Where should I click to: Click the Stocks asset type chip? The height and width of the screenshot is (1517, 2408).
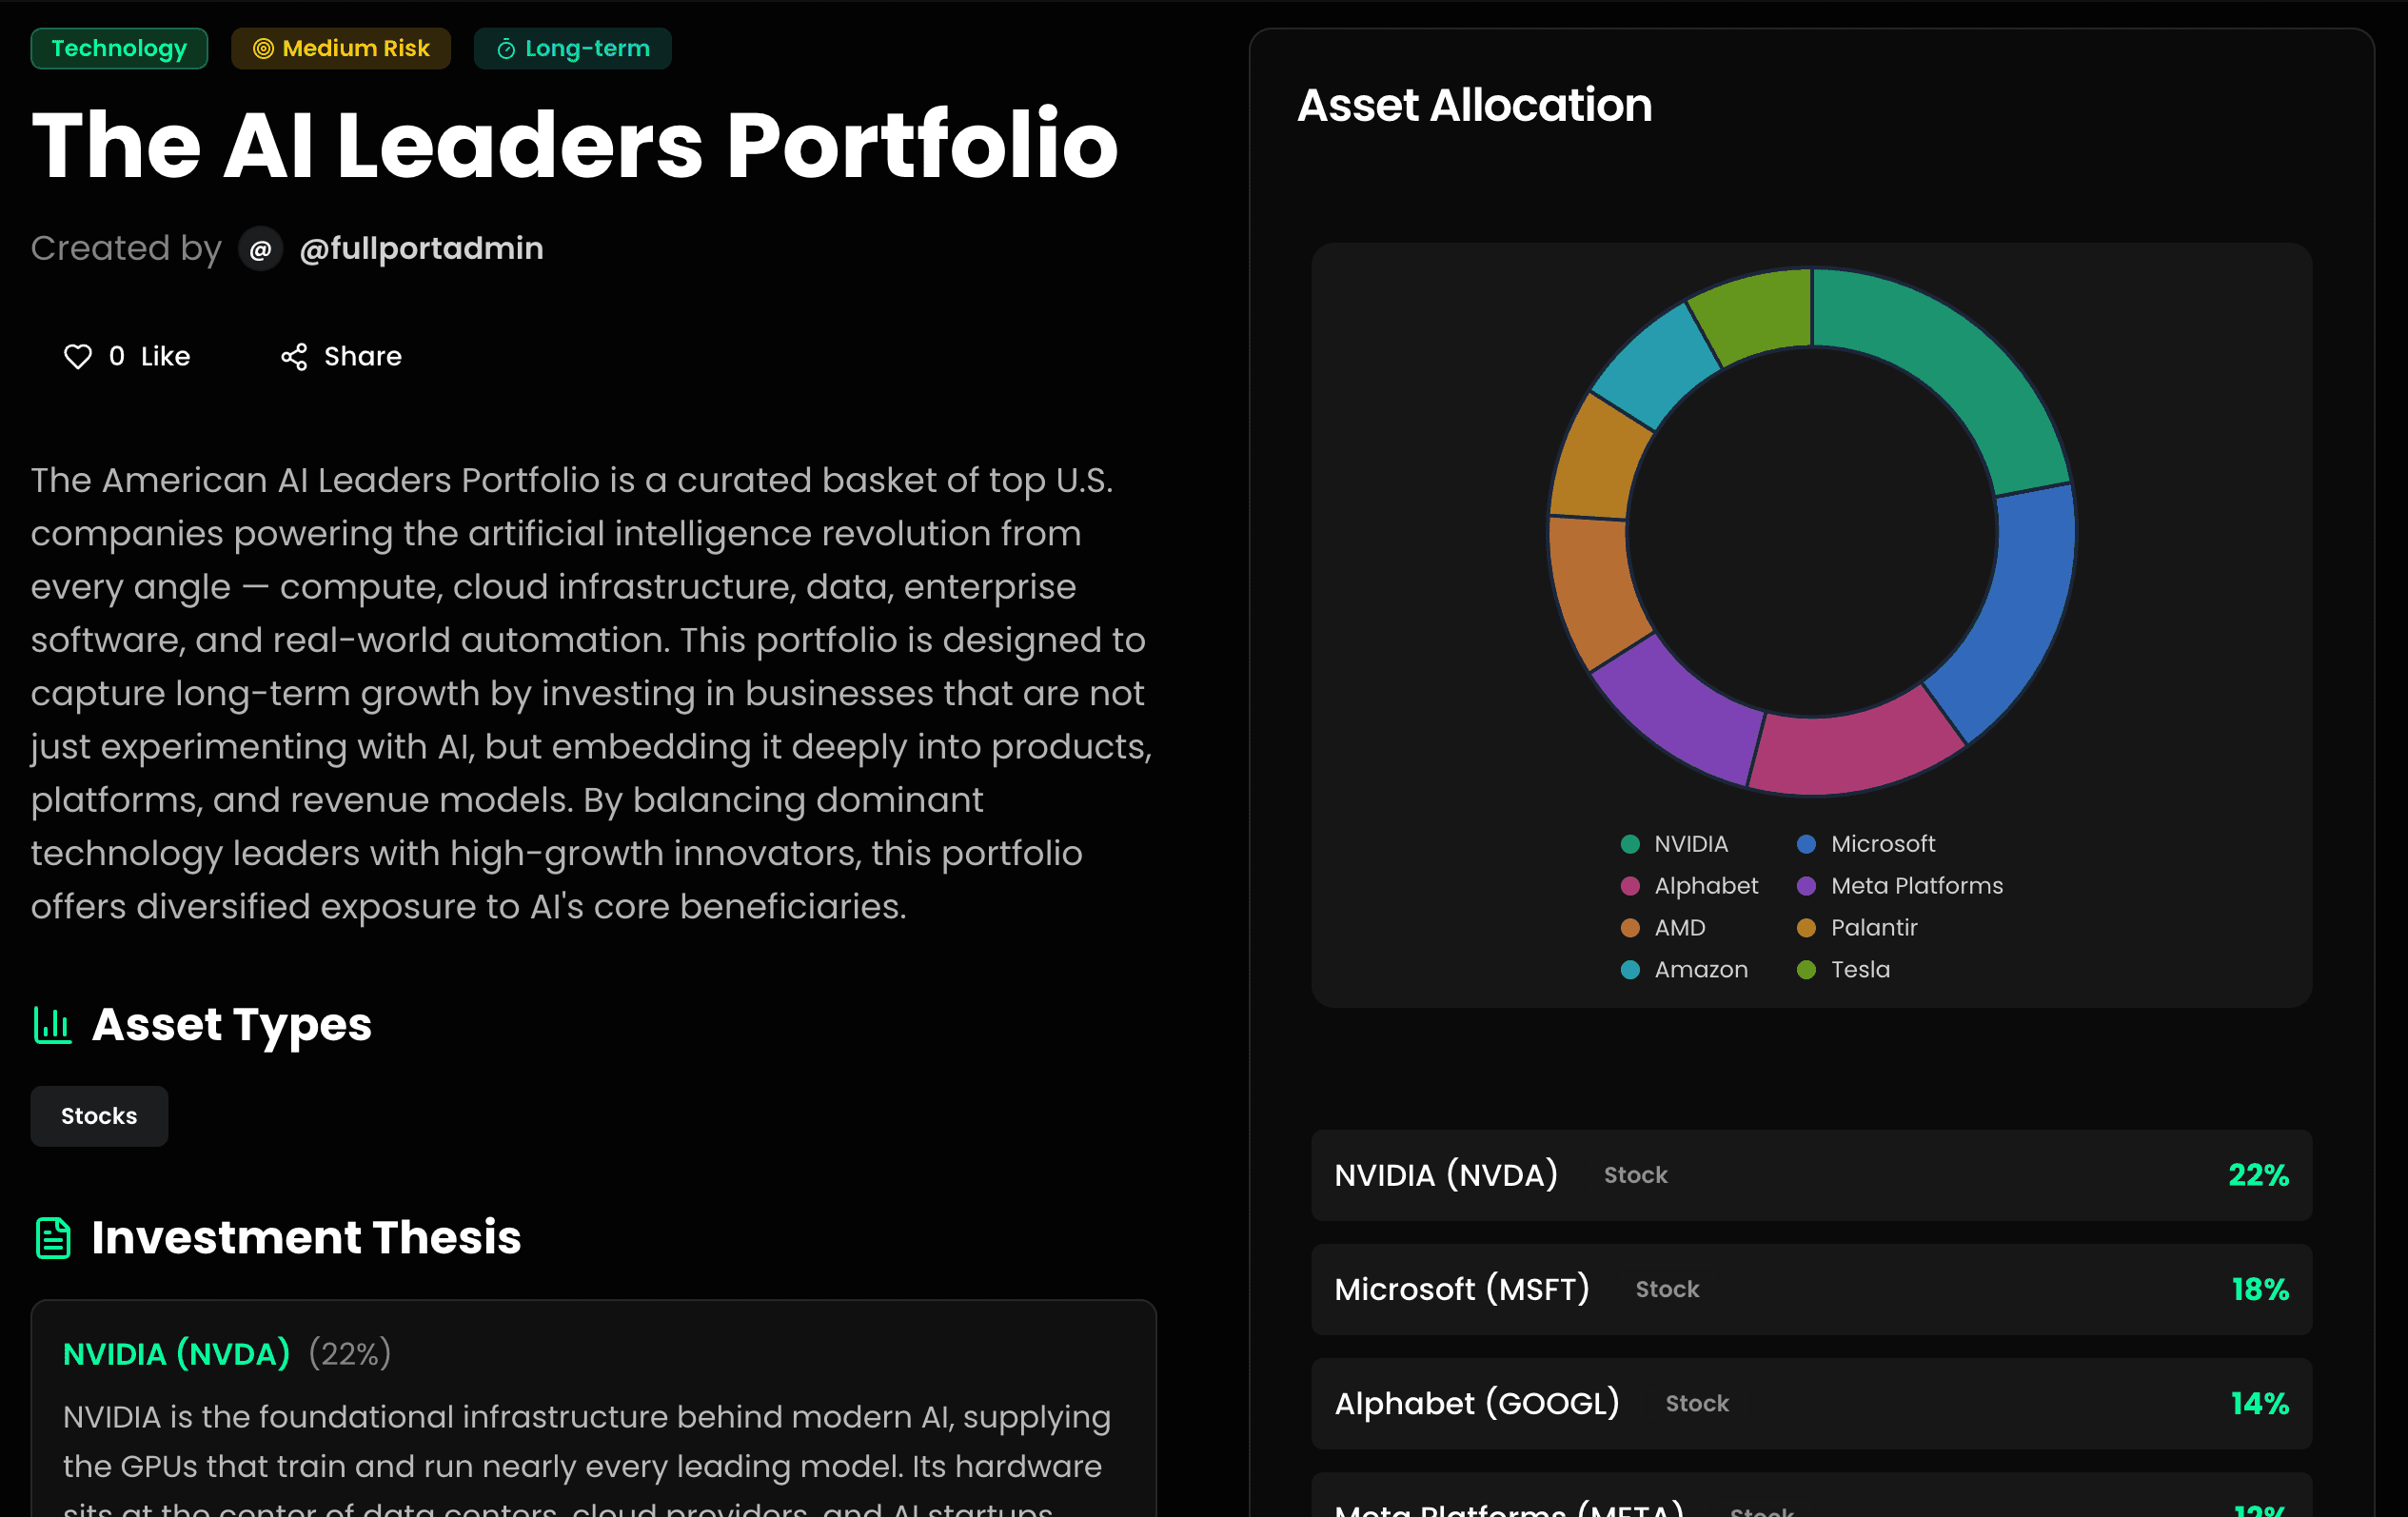click(99, 1116)
